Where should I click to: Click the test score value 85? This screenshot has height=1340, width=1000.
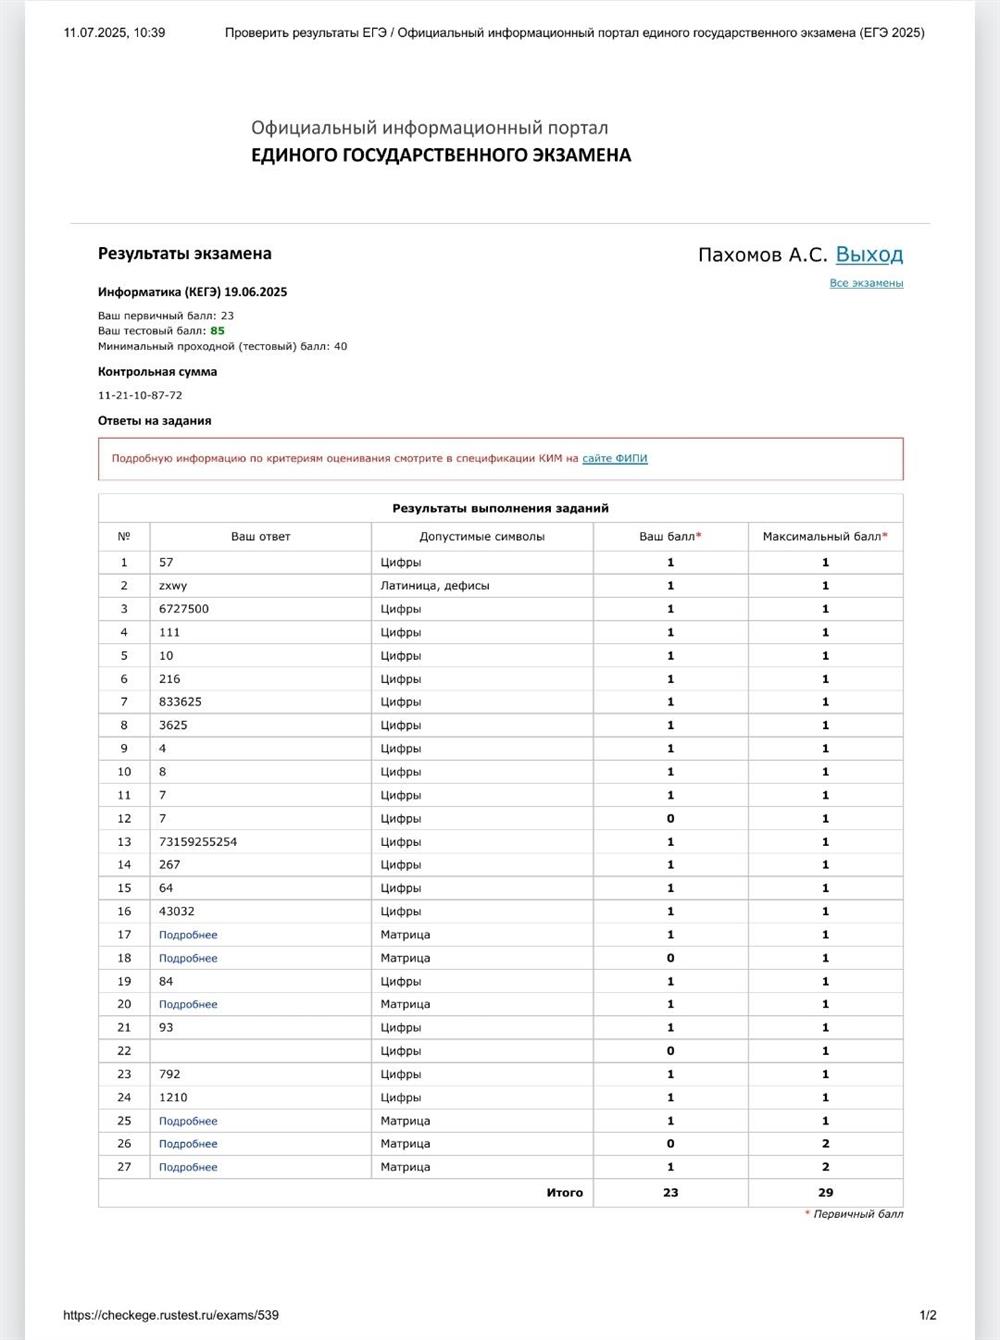217,331
